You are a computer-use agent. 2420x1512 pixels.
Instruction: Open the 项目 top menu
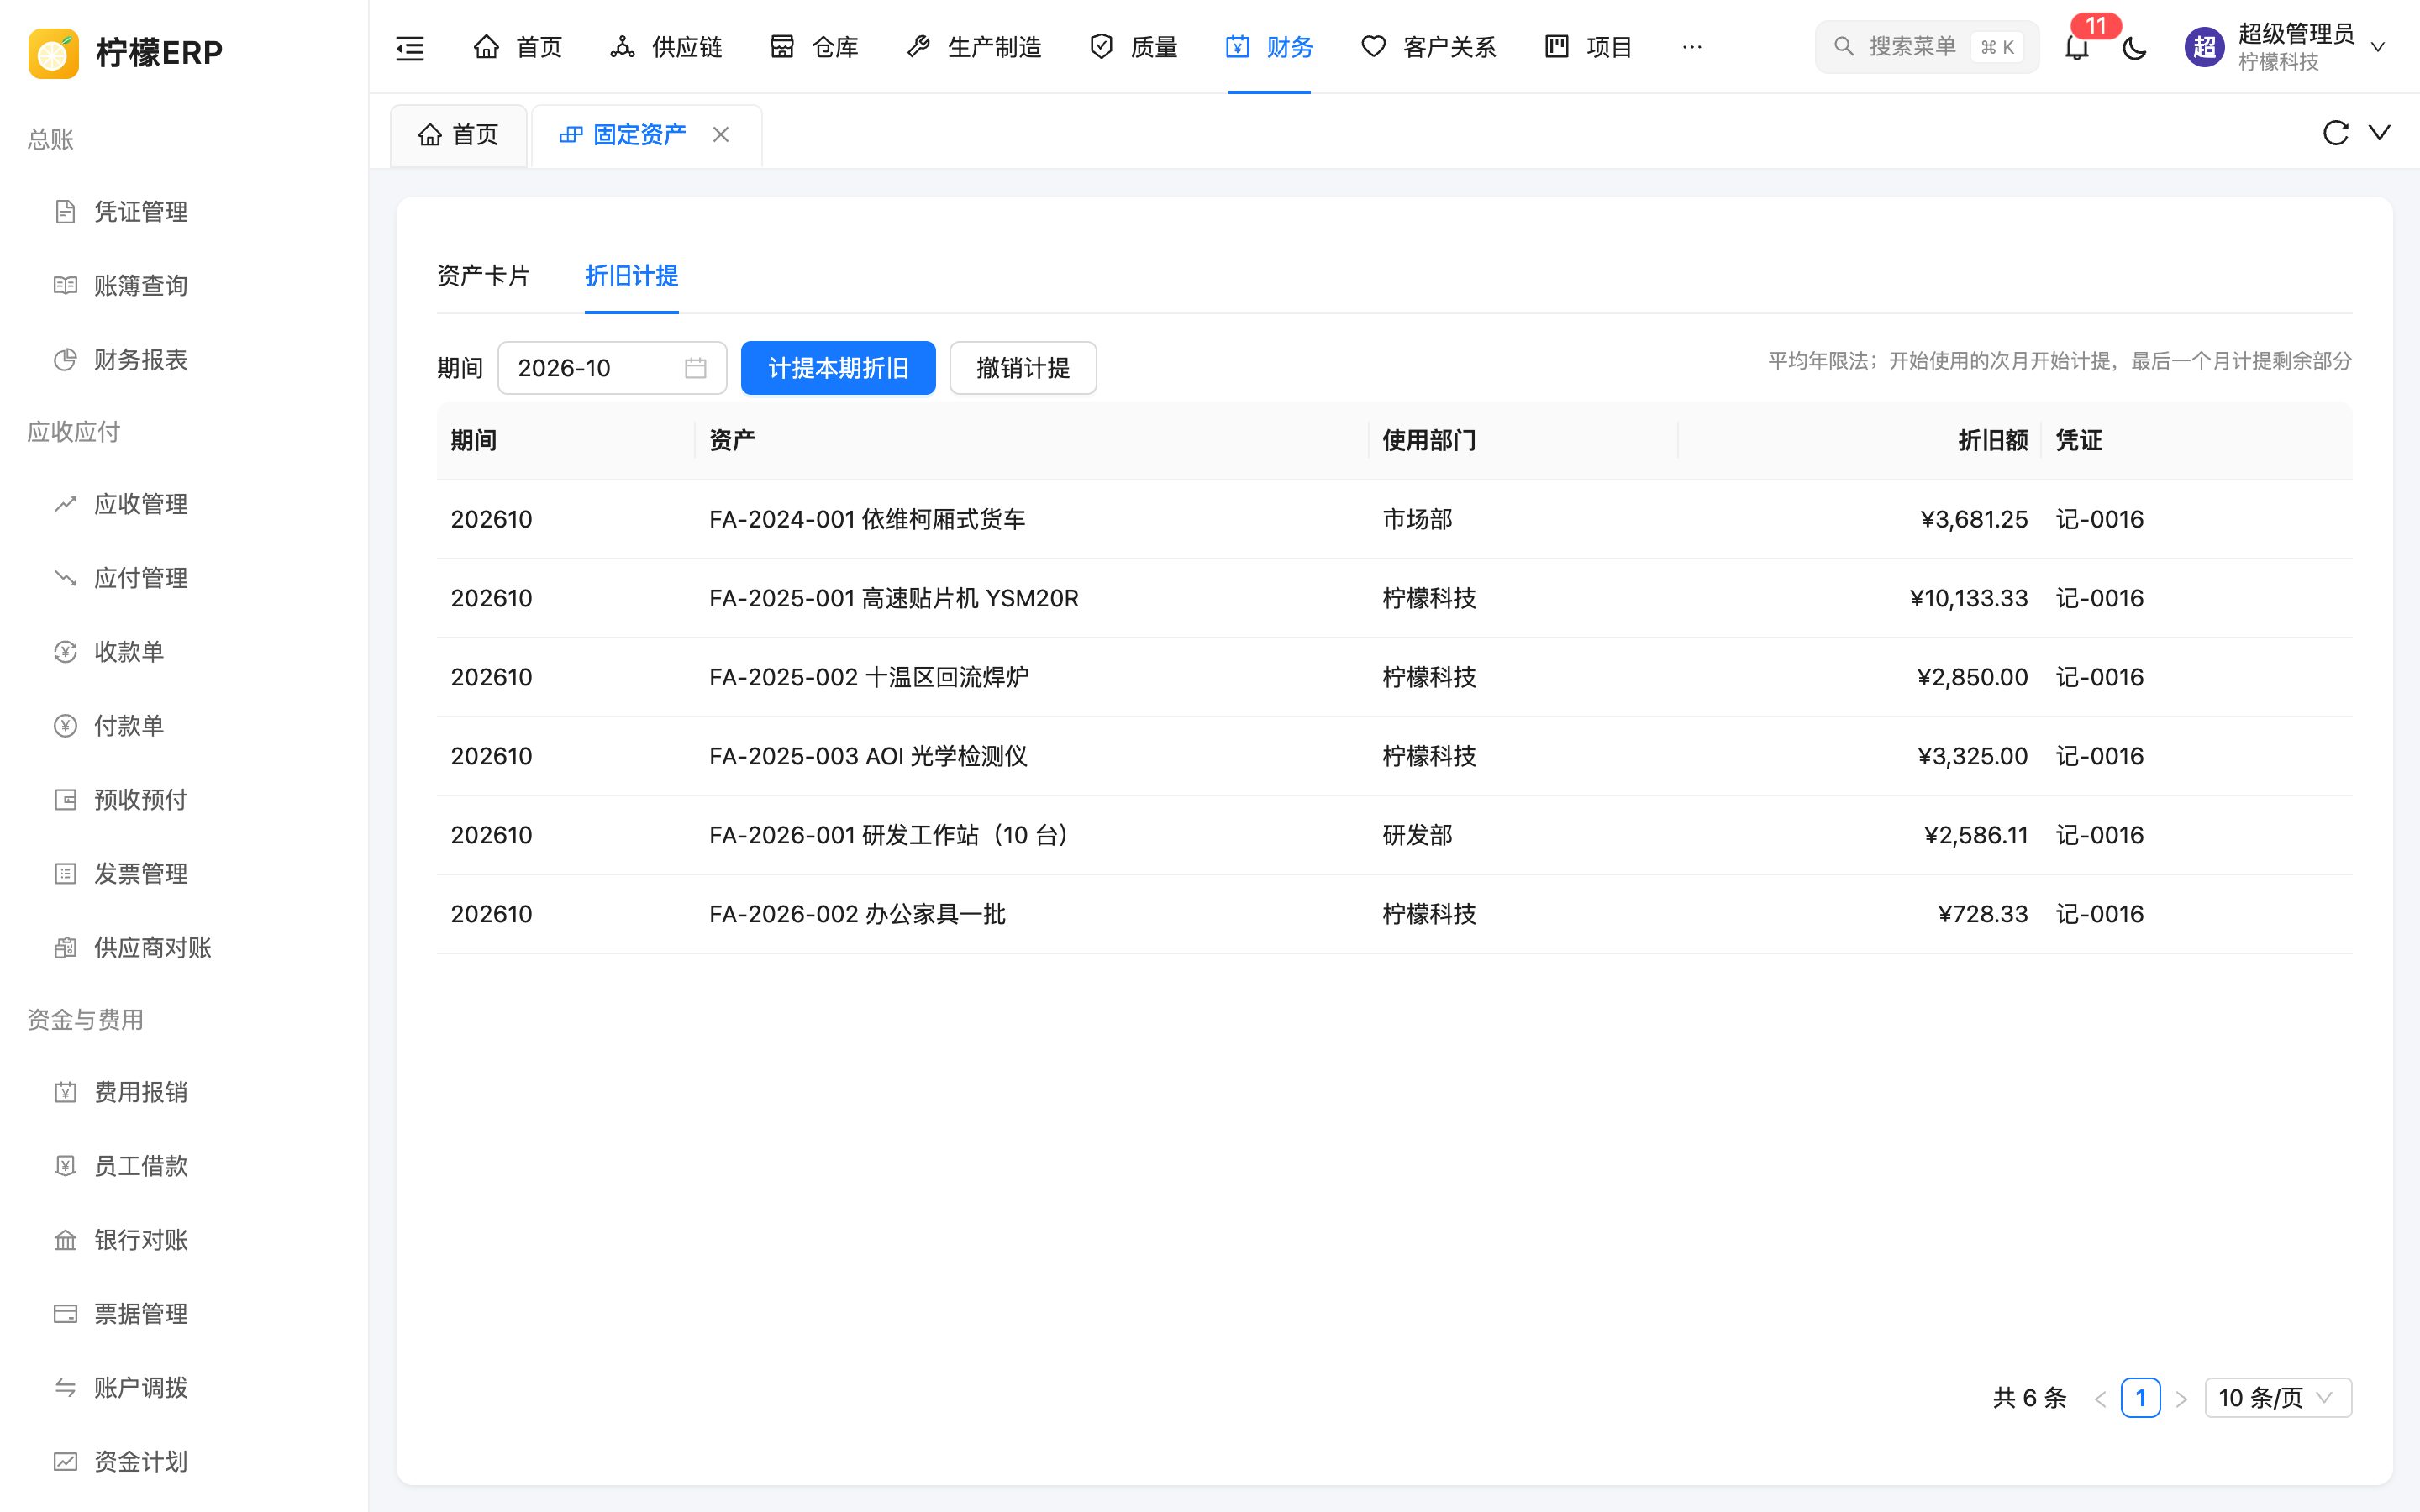[x=1588, y=47]
